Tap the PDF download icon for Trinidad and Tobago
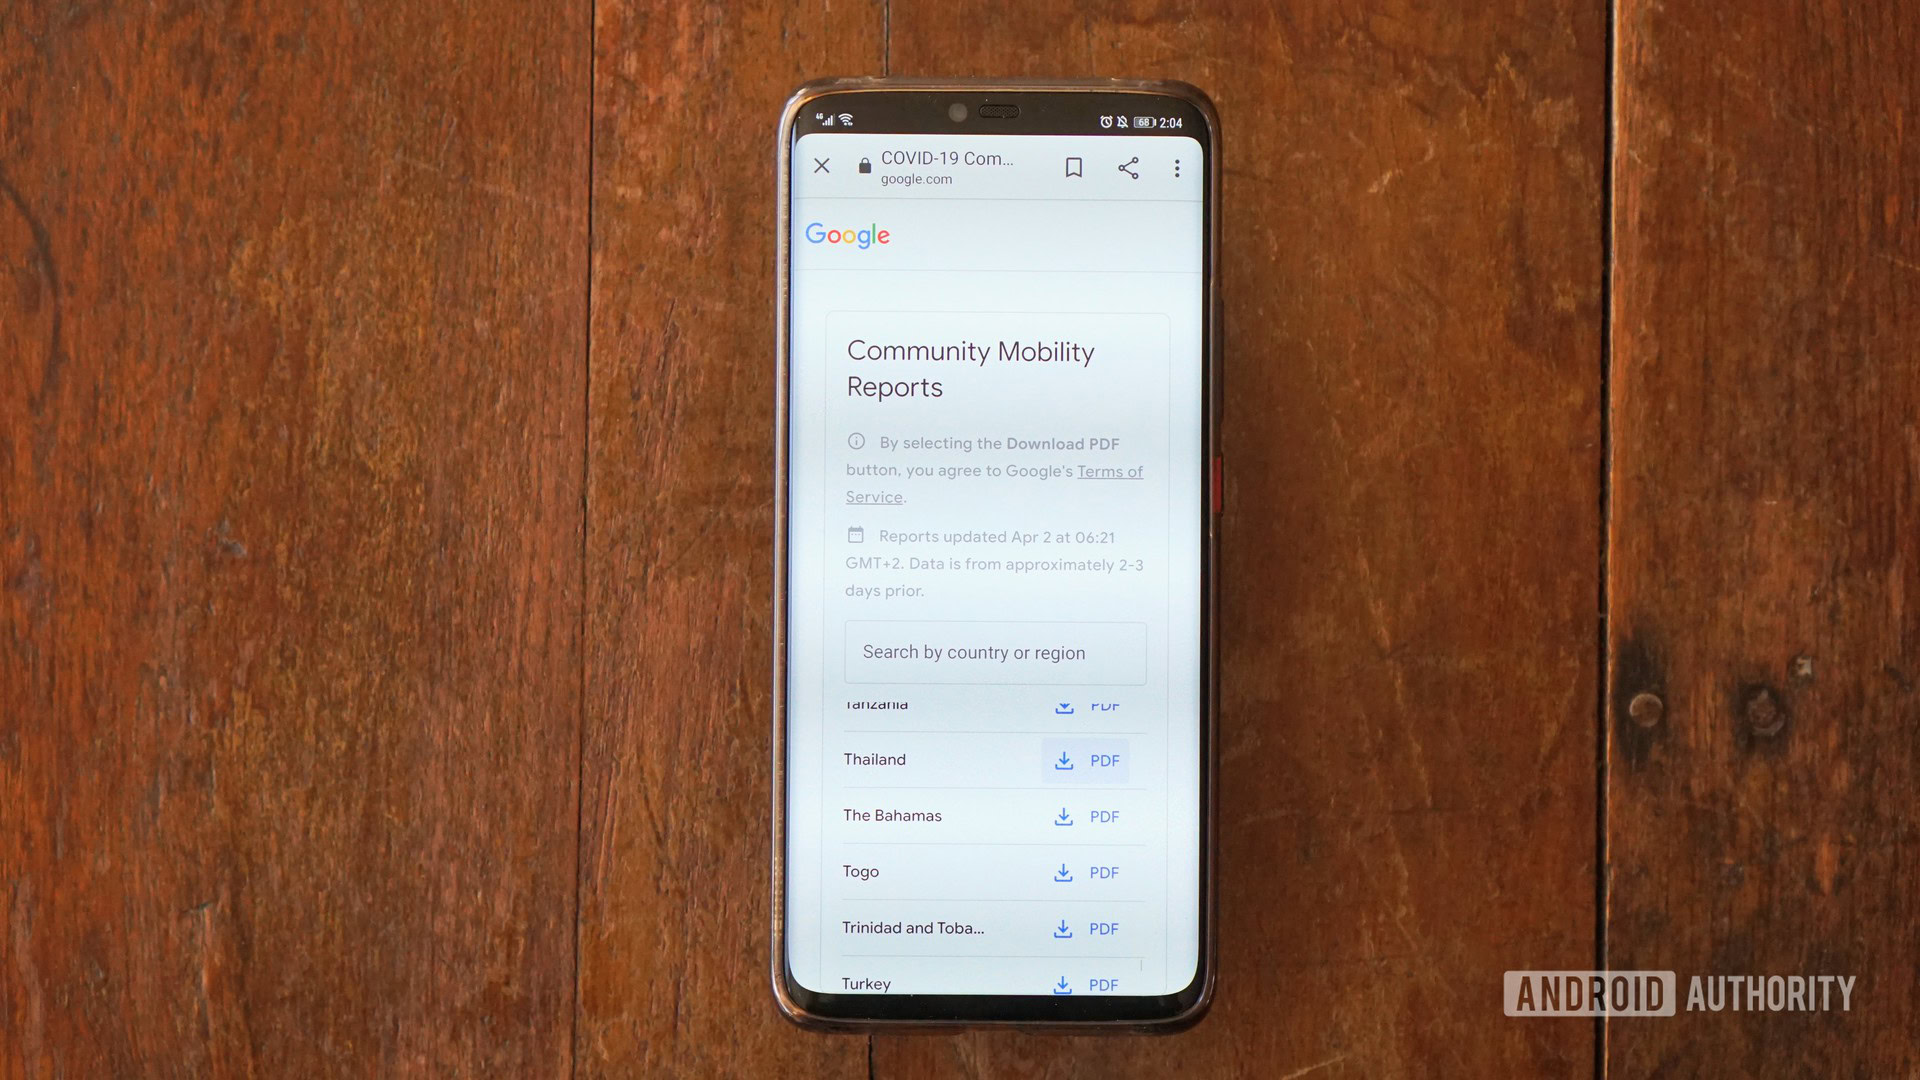1920x1080 pixels. tap(1063, 928)
